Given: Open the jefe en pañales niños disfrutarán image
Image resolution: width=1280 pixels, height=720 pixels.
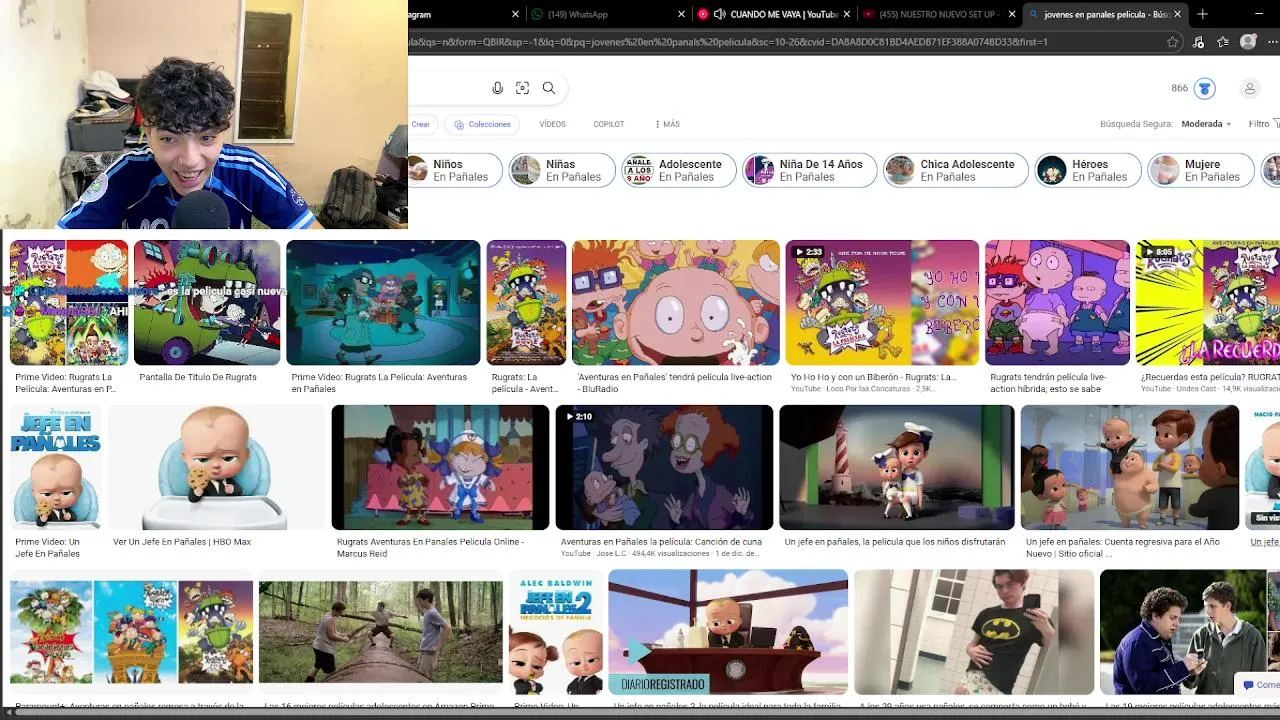Looking at the screenshot, I should (x=897, y=467).
